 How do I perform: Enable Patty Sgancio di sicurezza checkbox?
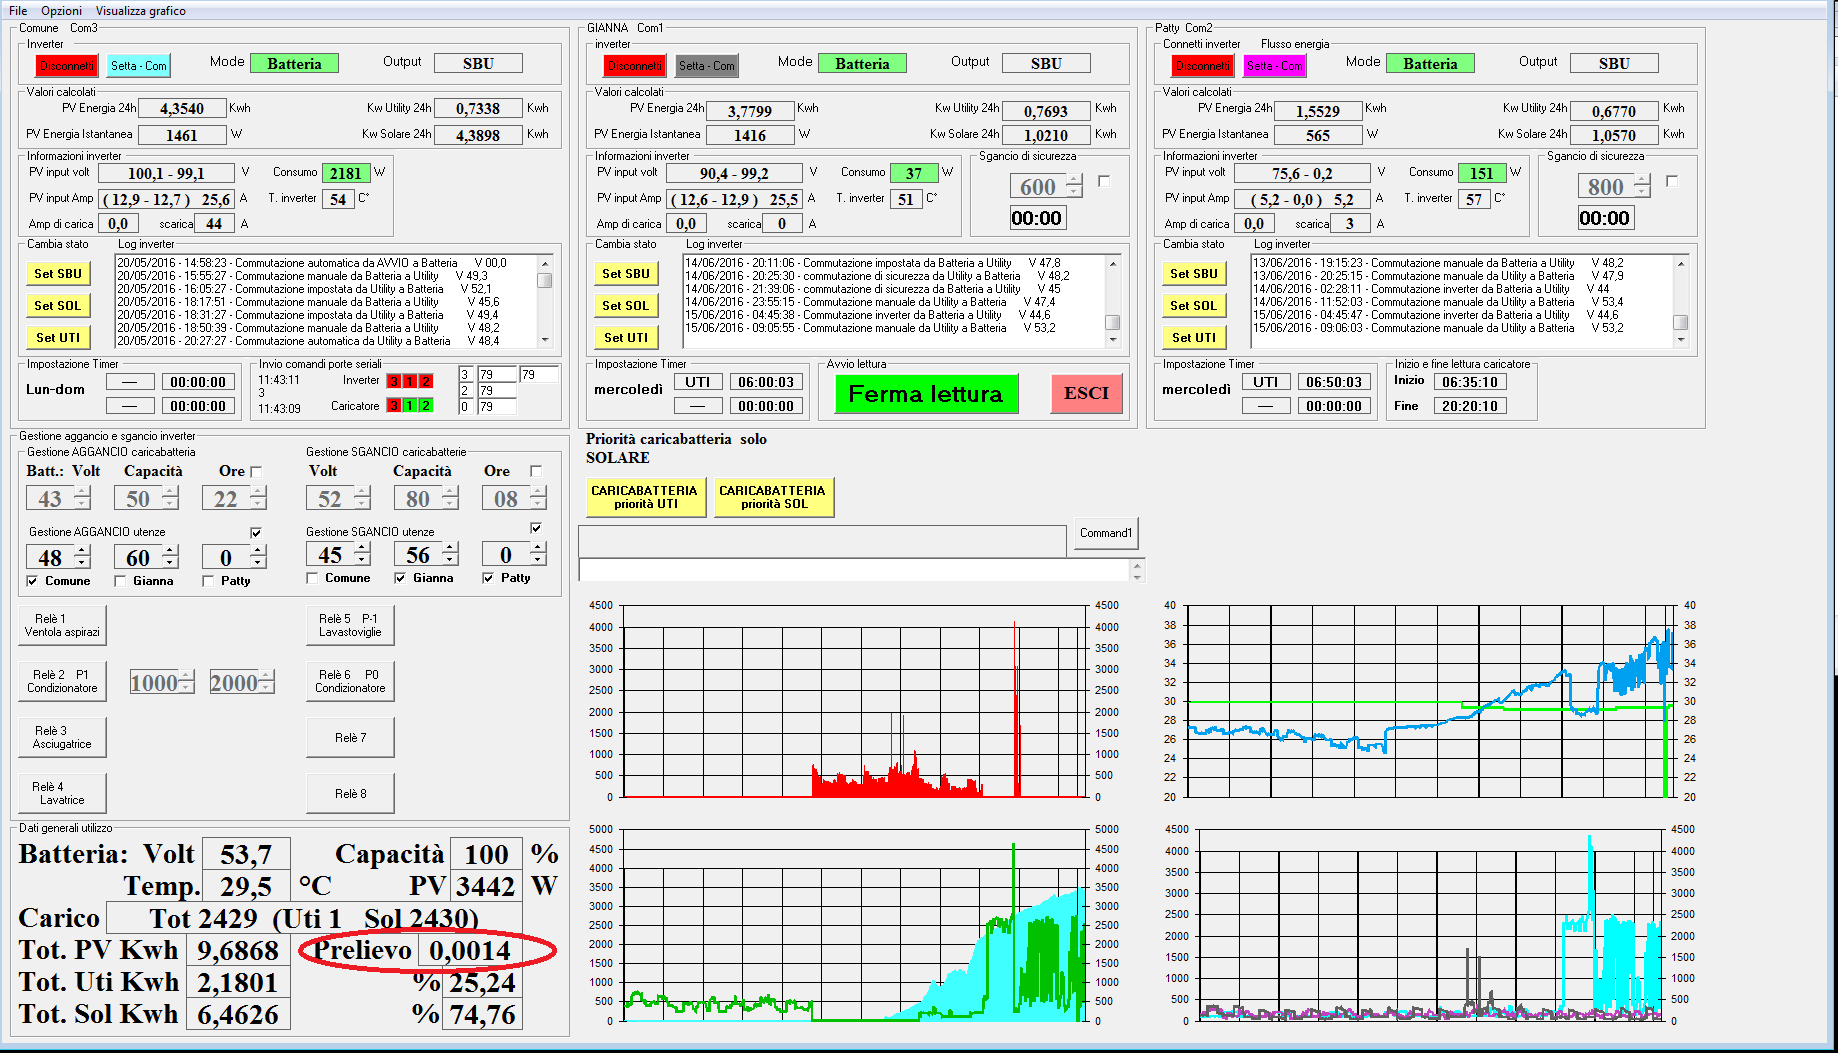[x=1672, y=181]
